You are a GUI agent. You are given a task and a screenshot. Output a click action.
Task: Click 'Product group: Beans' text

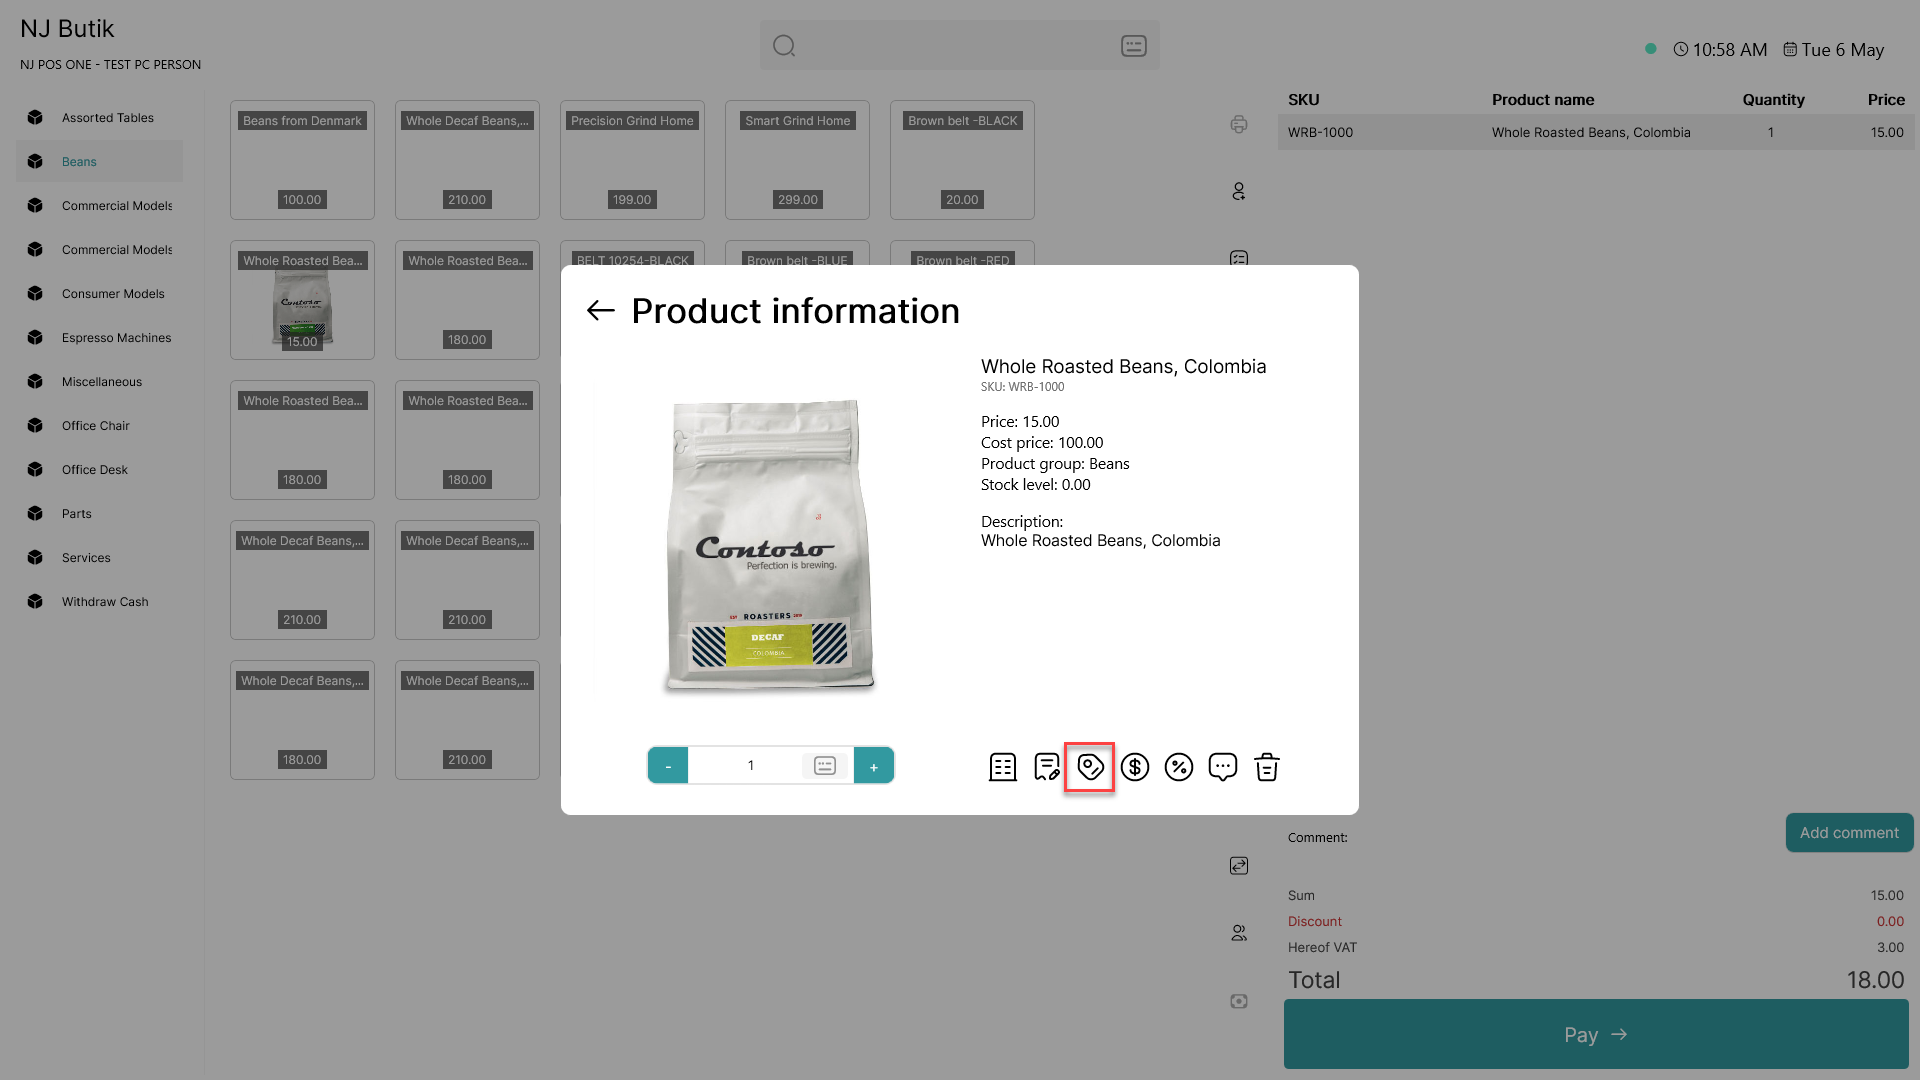point(1055,464)
